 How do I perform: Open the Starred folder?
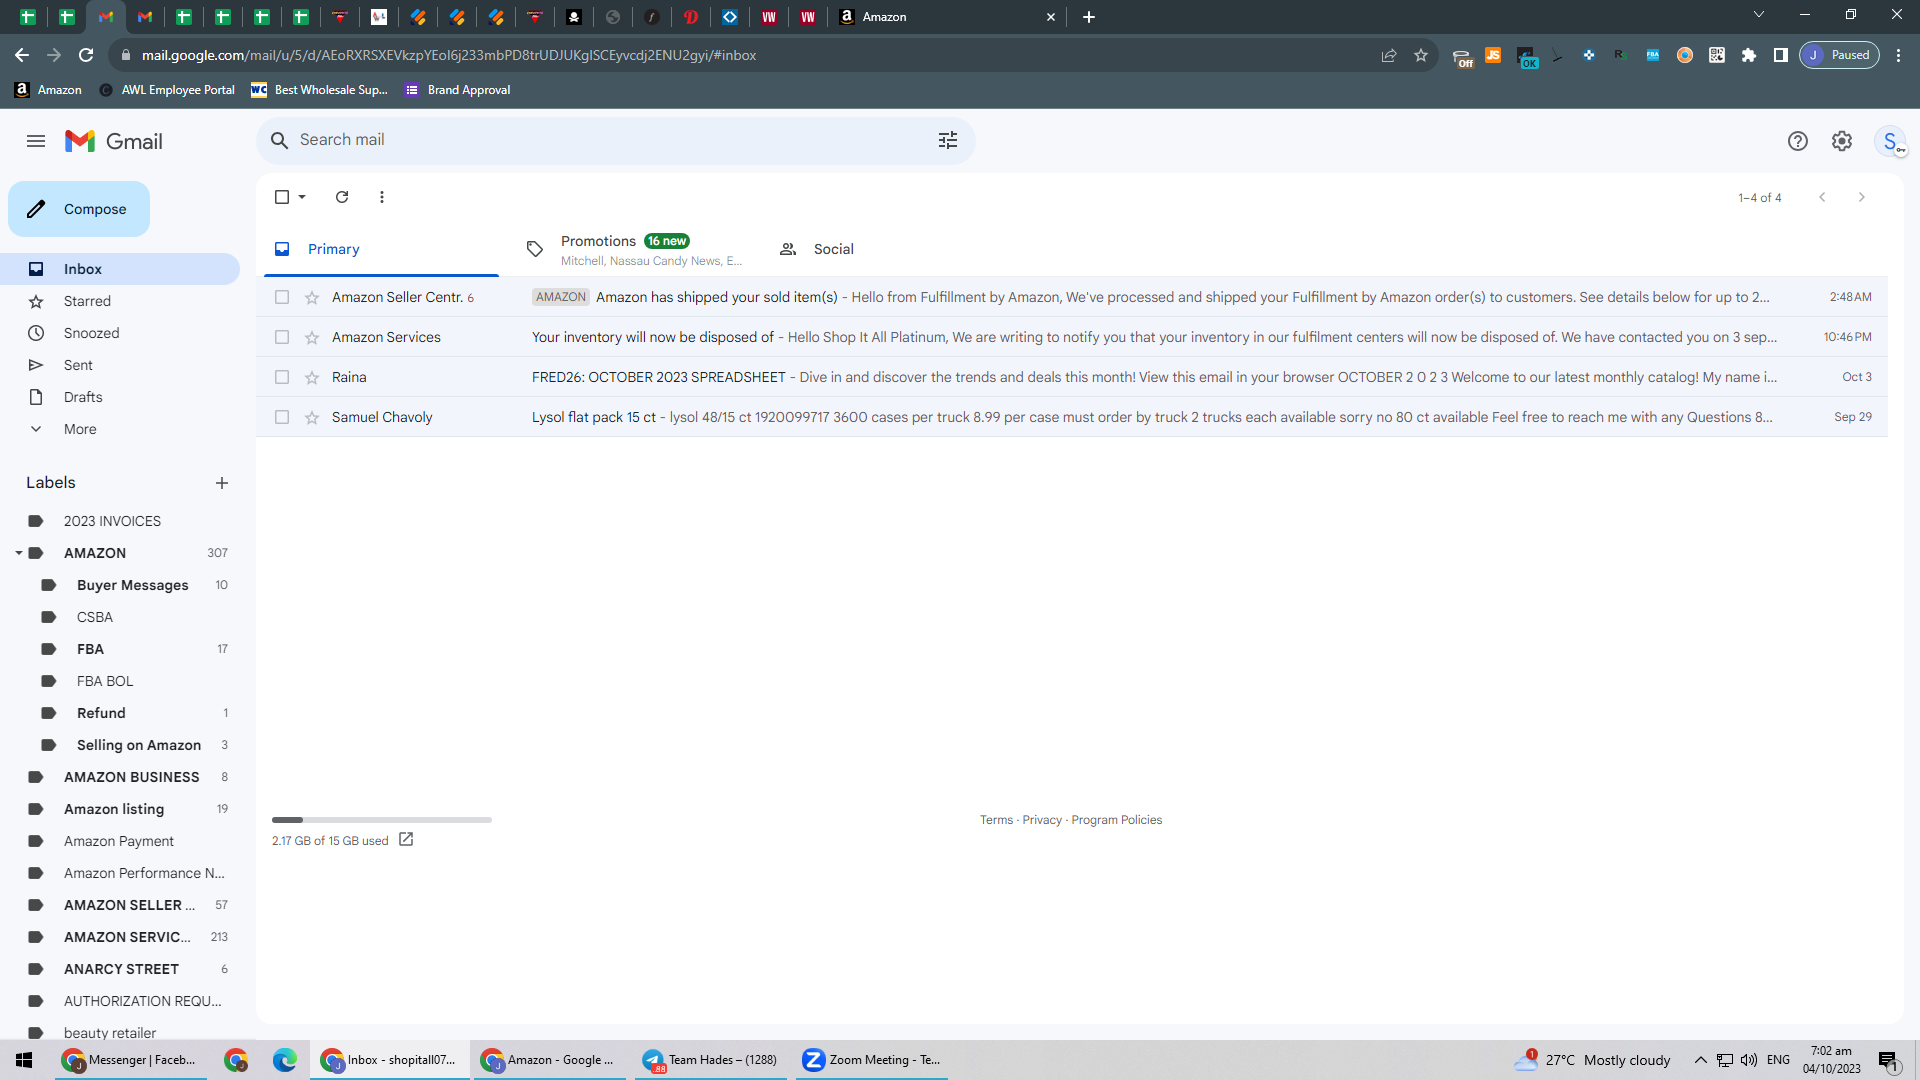[x=120, y=301]
